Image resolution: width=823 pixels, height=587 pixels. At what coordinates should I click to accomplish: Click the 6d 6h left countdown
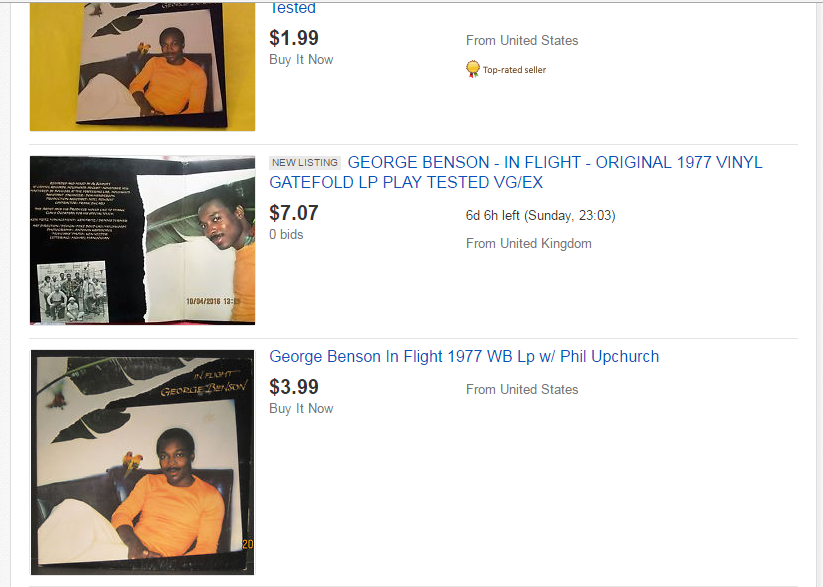[x=493, y=215]
